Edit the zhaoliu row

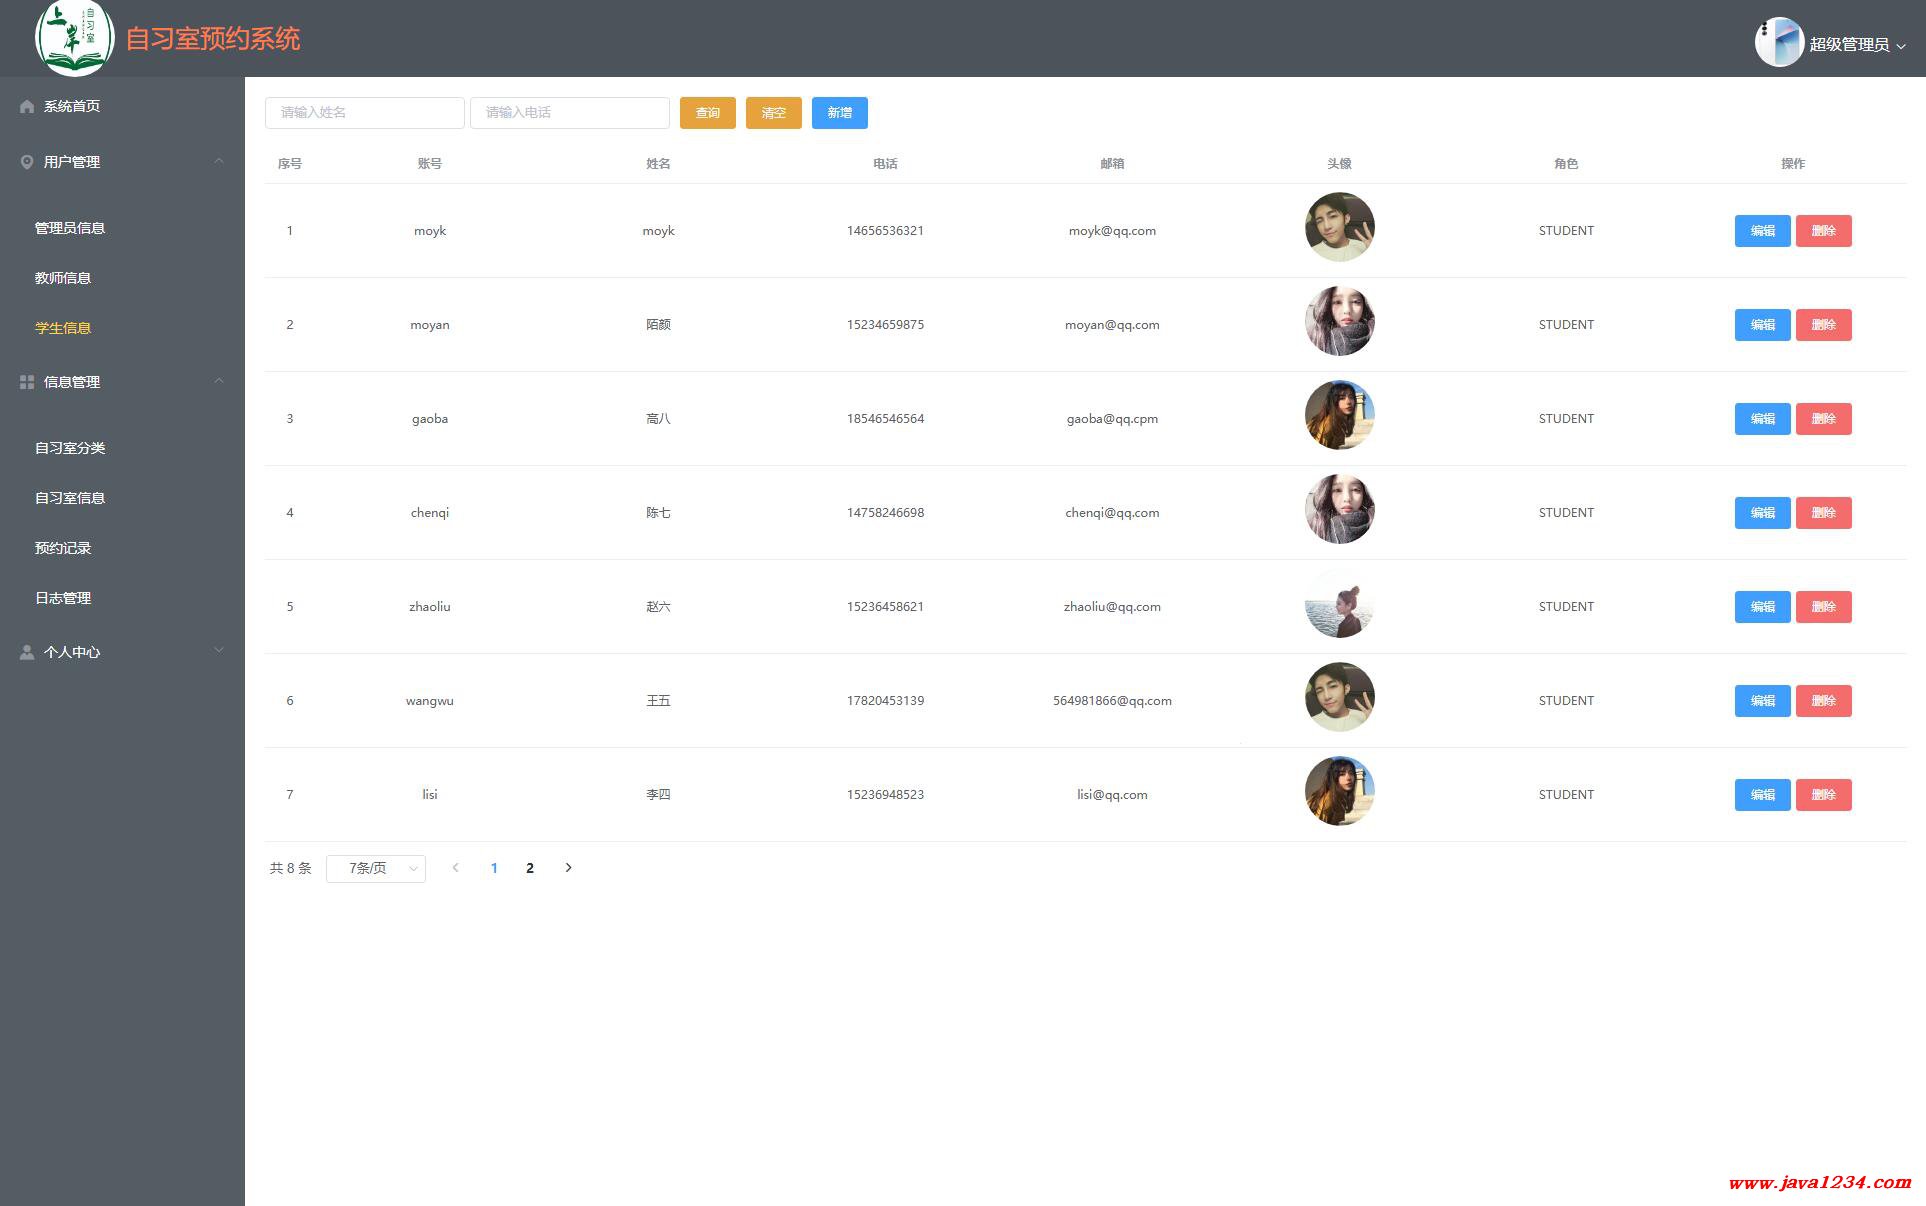[x=1763, y=607]
